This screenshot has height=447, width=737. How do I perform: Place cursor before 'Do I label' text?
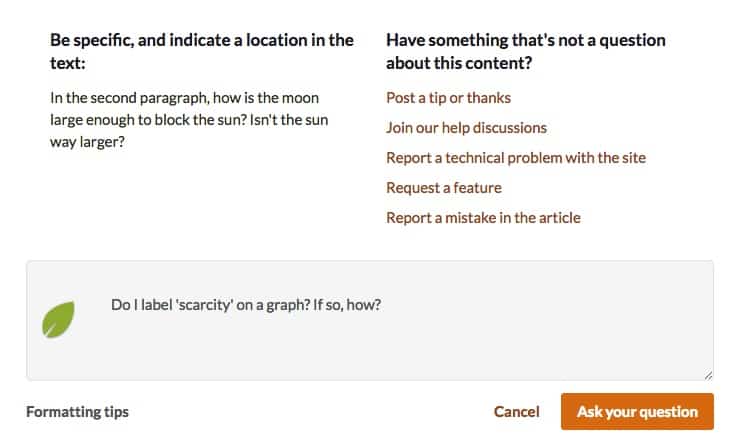coord(112,304)
